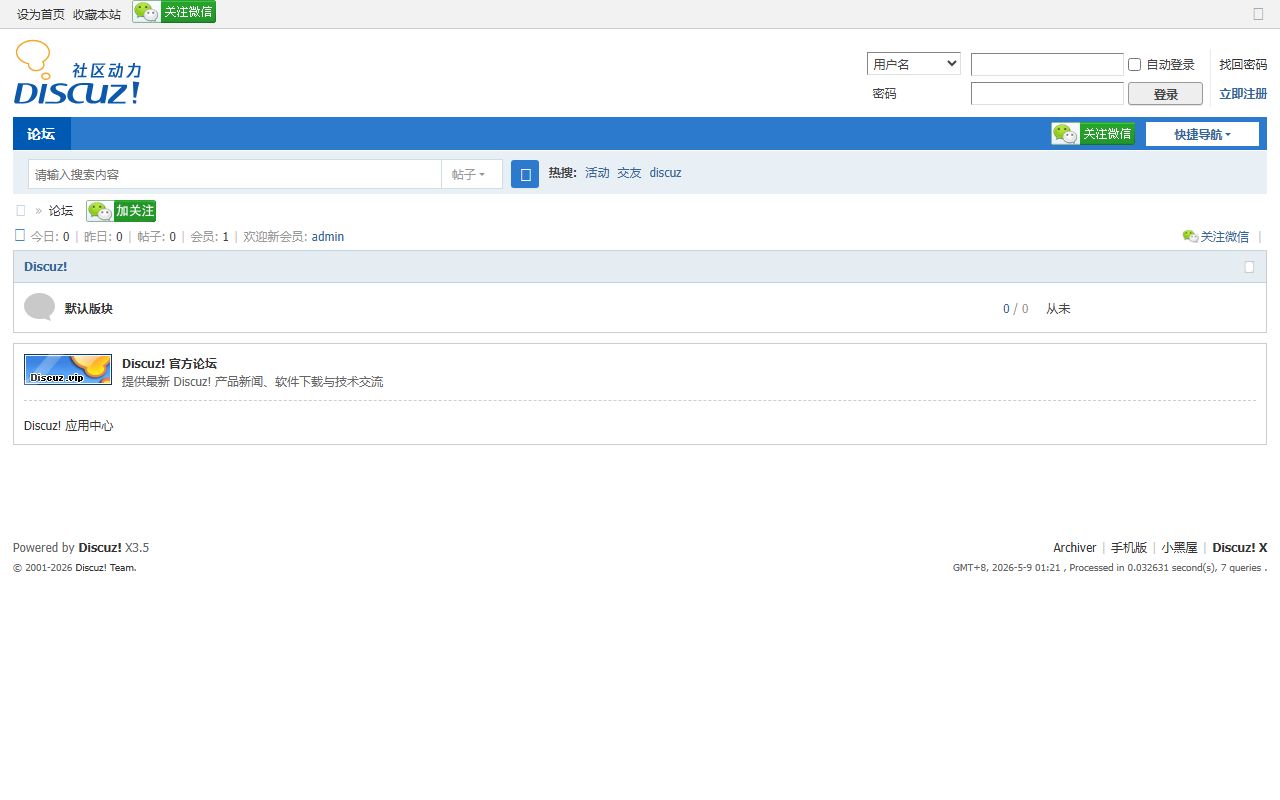
Task: Enable the 自动登录 checkbox
Action: click(1135, 65)
